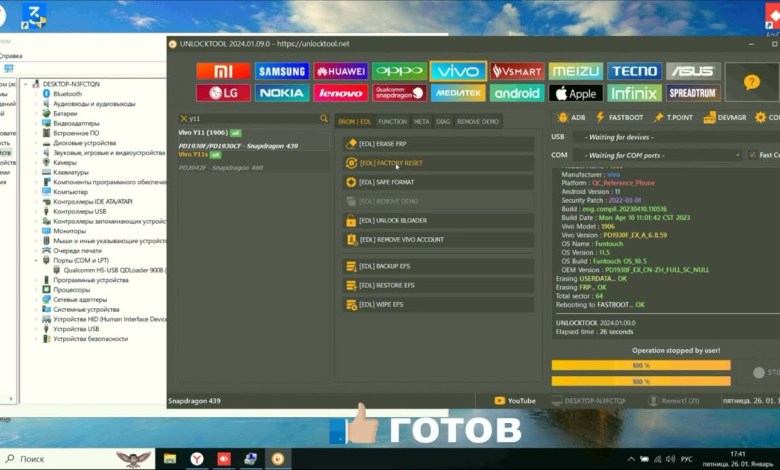Viewport: 780px width, 470px height.
Task: Open the YouTube link in status bar
Action: pyautogui.click(x=515, y=401)
